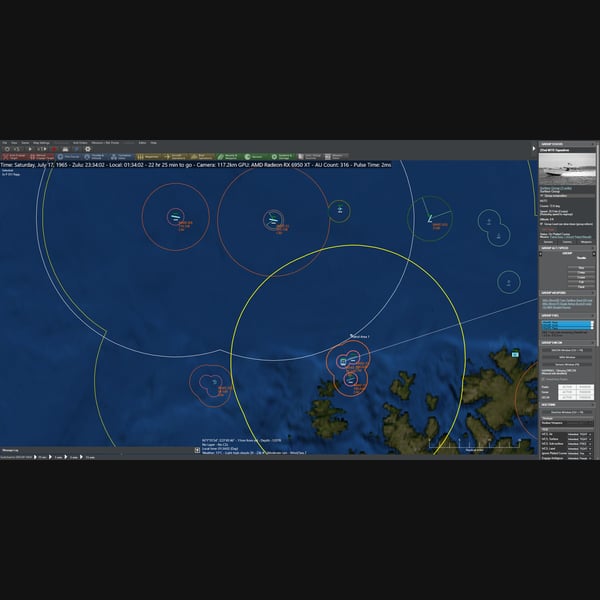The image size is (600, 600).
Task: Open the File menu
Action: (5, 143)
